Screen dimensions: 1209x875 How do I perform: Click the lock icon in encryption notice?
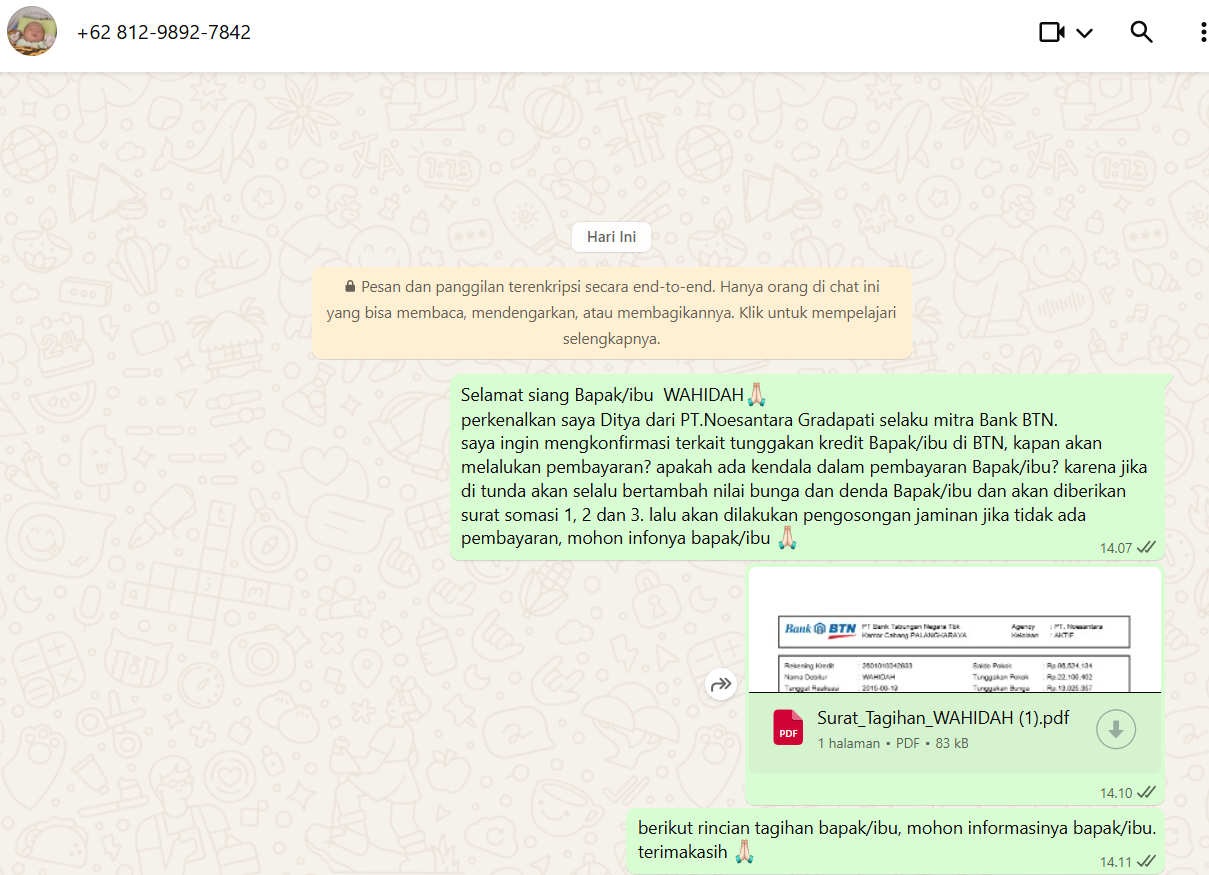tap(349, 286)
